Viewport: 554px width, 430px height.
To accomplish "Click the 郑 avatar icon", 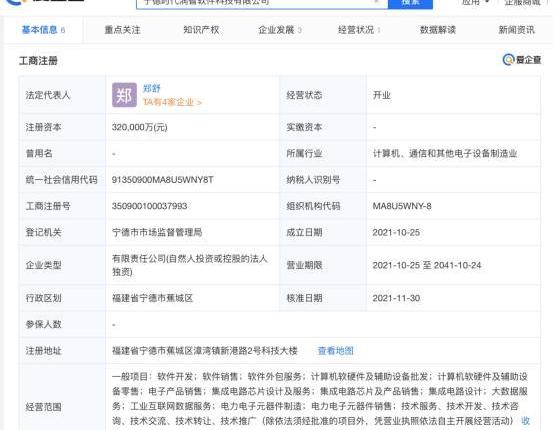I will click(124, 95).
